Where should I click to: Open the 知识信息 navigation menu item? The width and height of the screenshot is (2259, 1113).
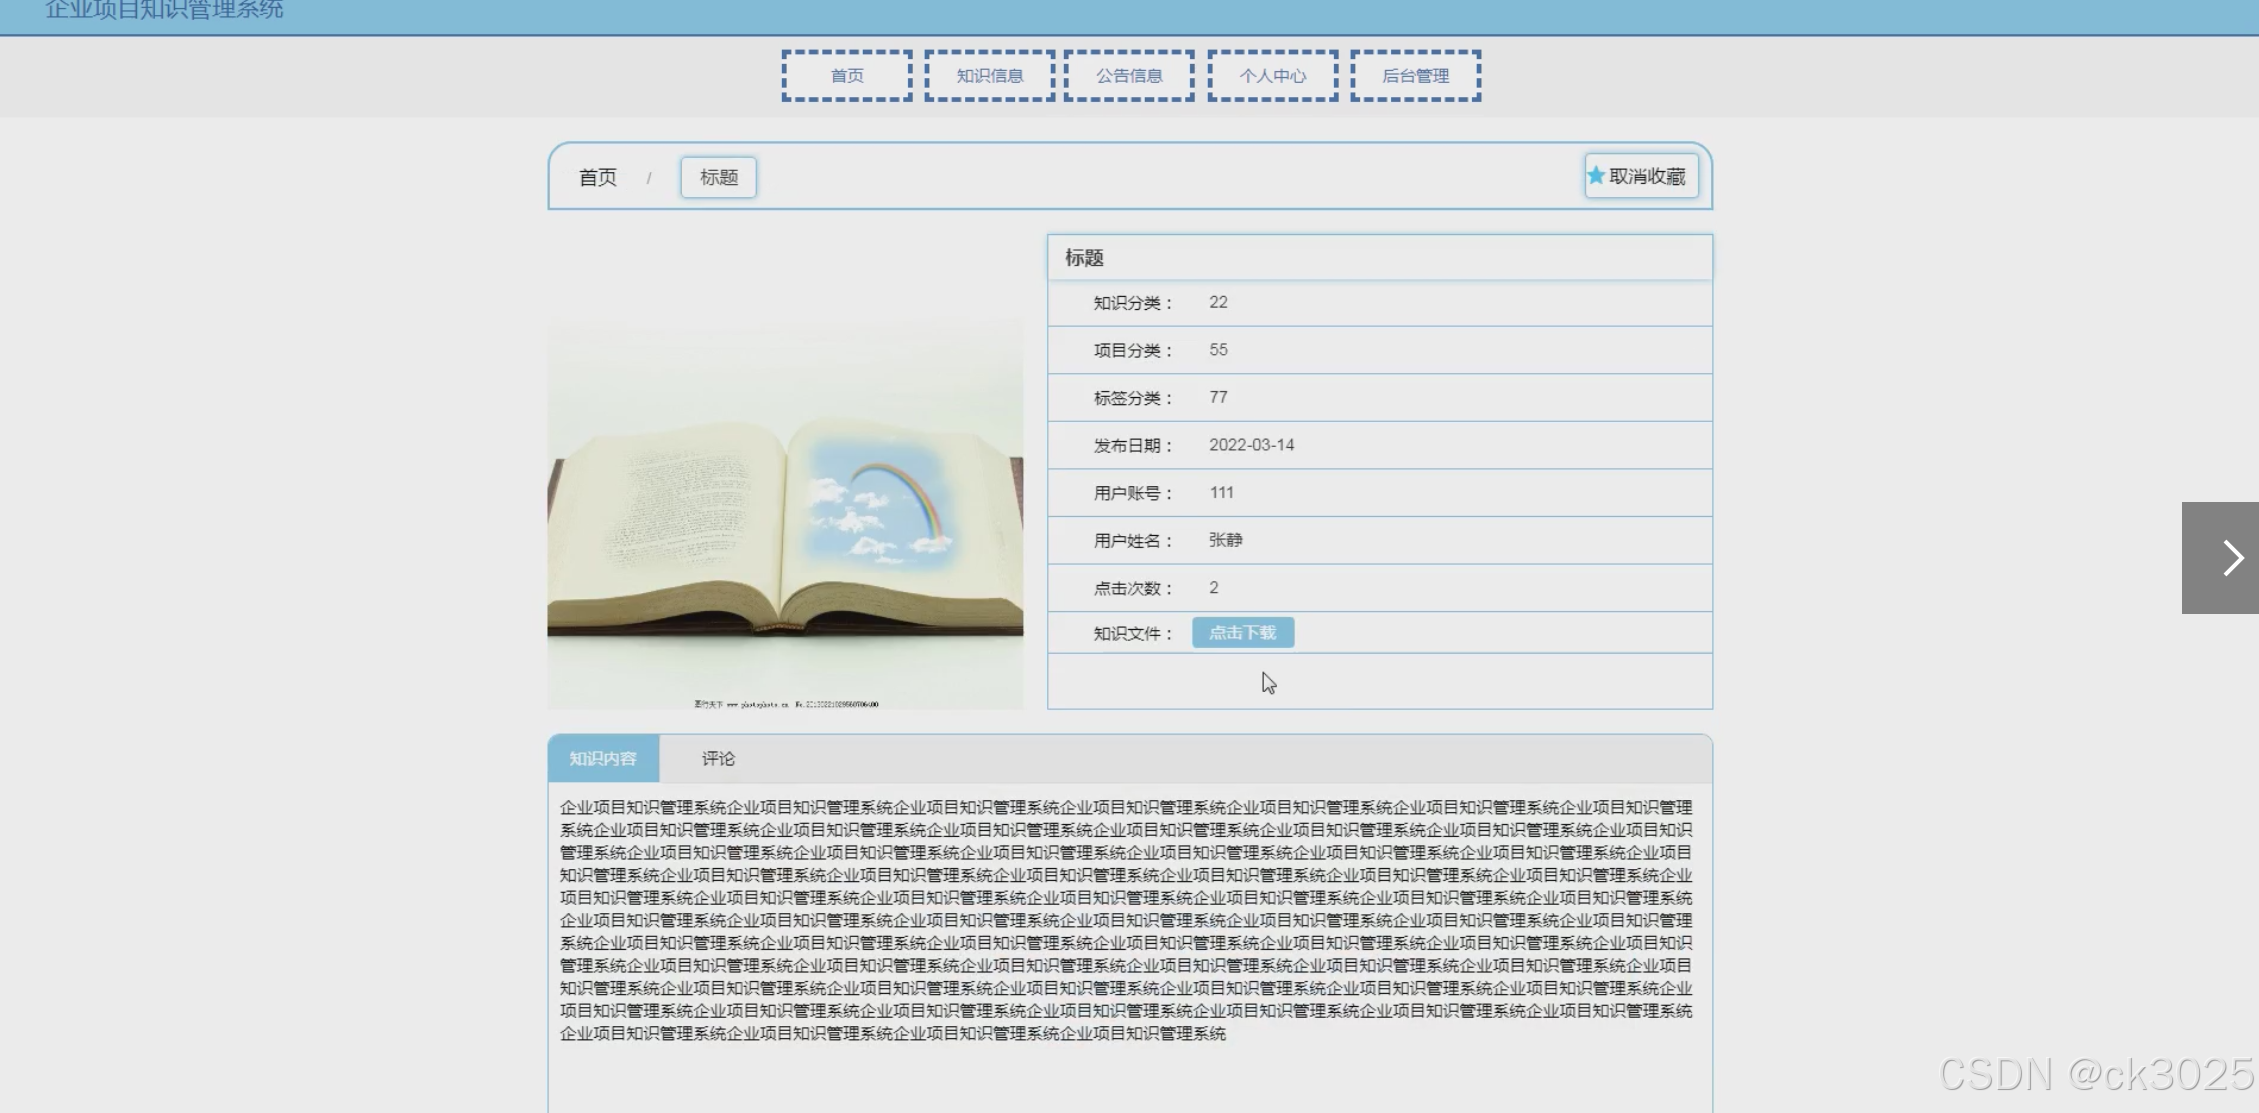click(x=989, y=76)
